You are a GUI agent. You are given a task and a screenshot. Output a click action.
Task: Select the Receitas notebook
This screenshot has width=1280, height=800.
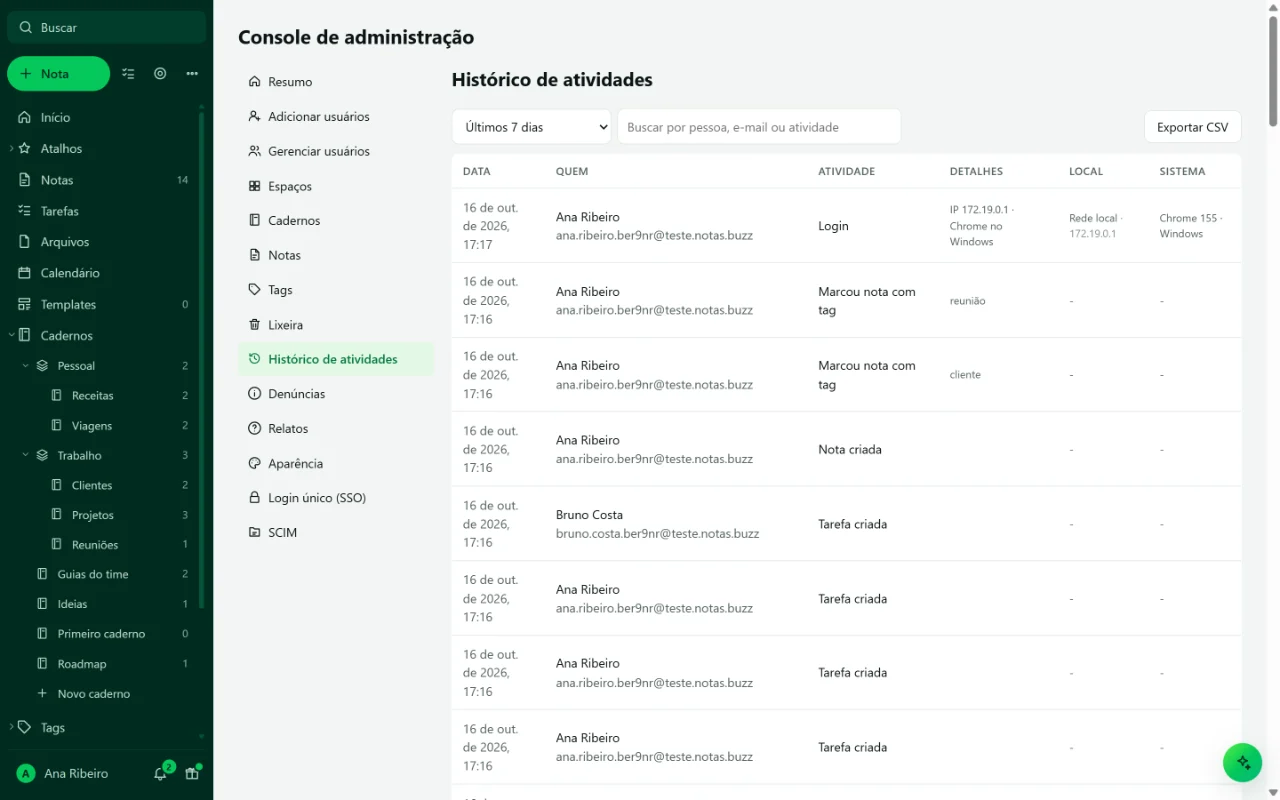(93, 396)
